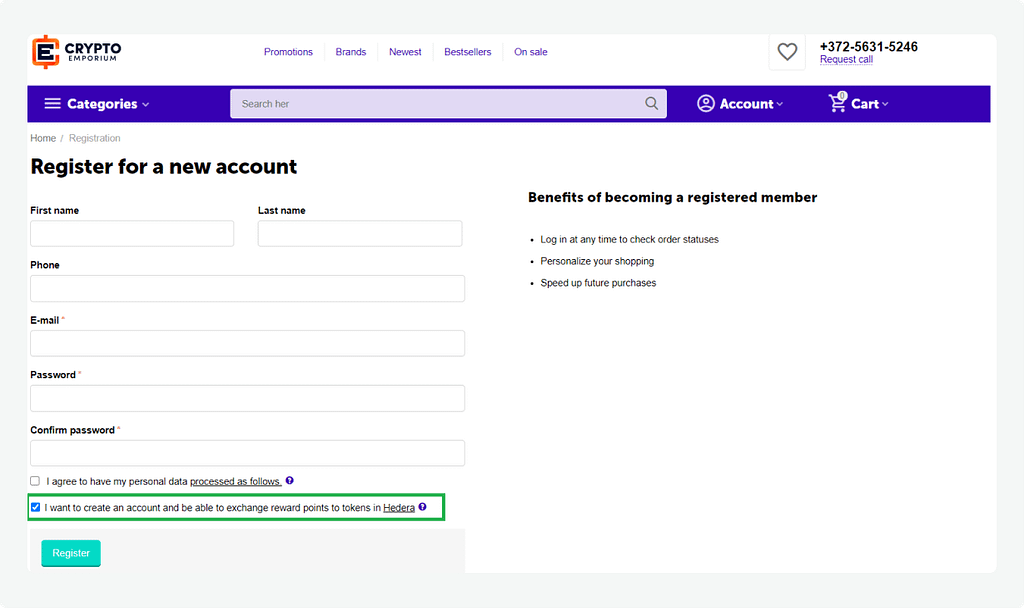The height and width of the screenshot is (608, 1024).
Task: Open the Promotions menu item
Action: tap(288, 52)
